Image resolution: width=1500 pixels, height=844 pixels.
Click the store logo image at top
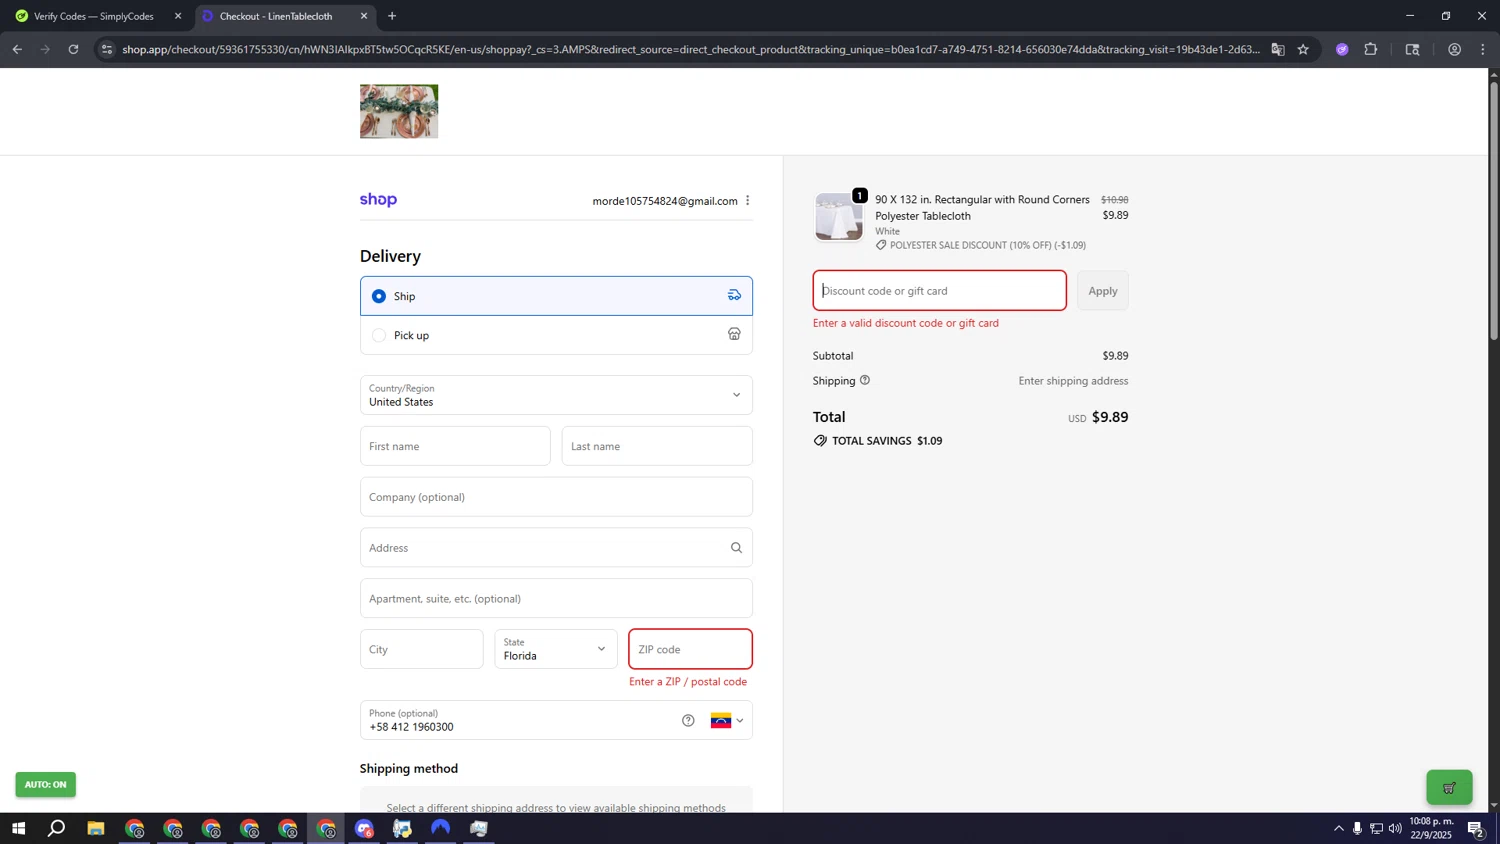coord(399,111)
